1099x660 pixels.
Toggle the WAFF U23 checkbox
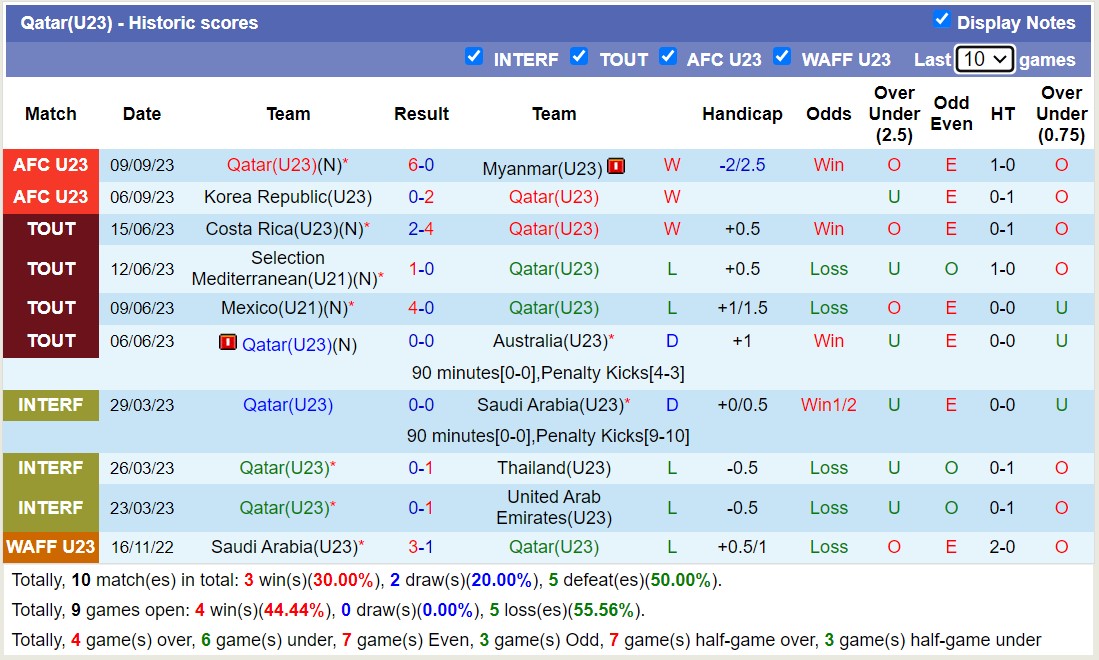point(782,57)
